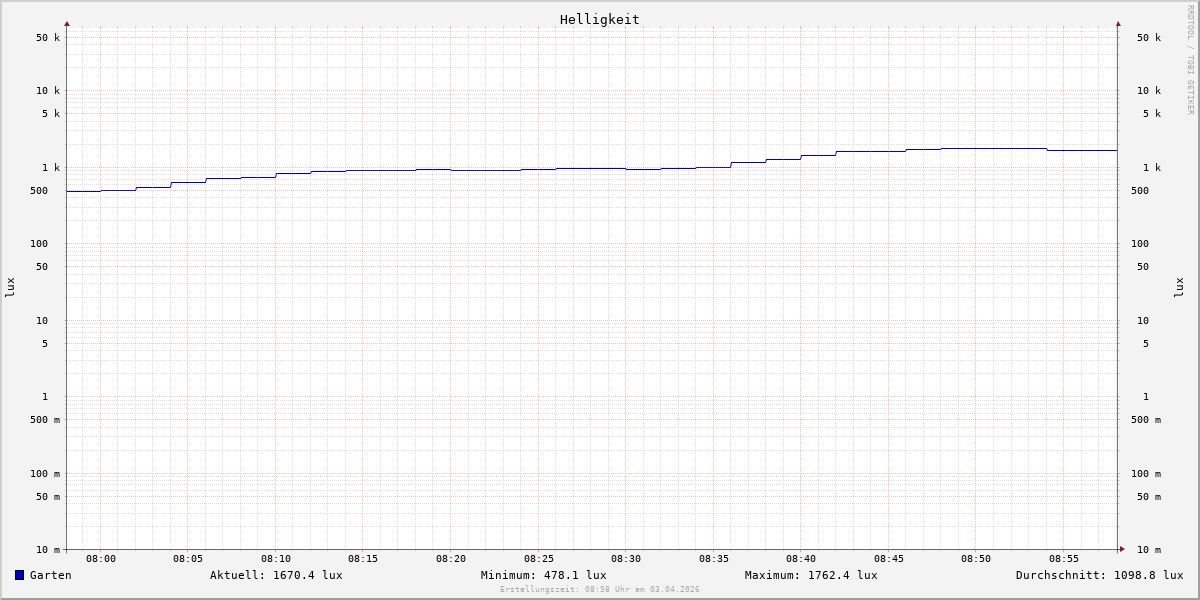Click the blue Garten legend color box
The height and width of the screenshot is (600, 1200).
19,575
